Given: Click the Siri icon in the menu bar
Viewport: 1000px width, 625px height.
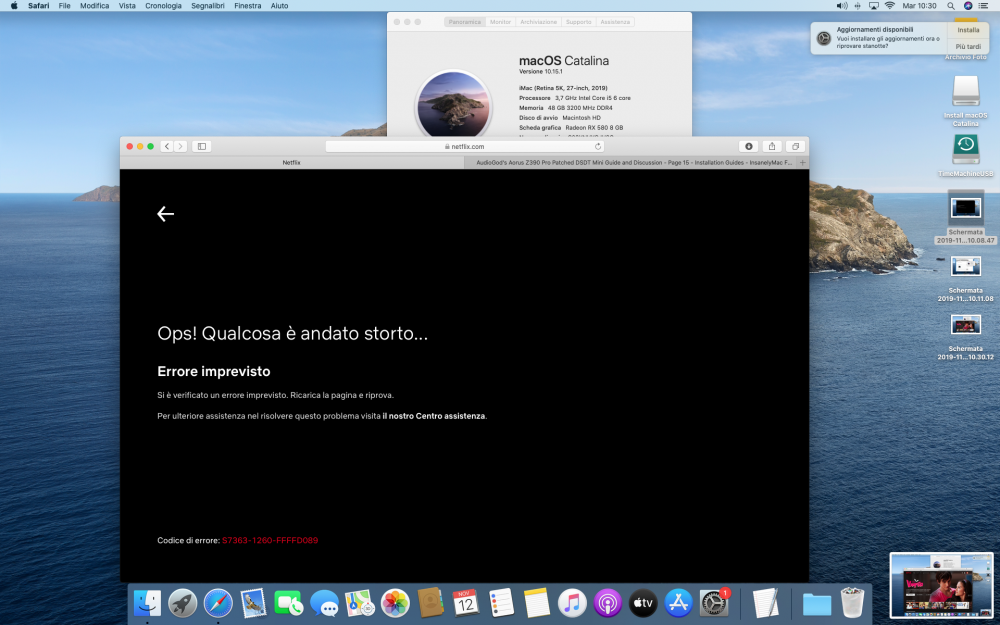Looking at the screenshot, I should click(x=967, y=6).
